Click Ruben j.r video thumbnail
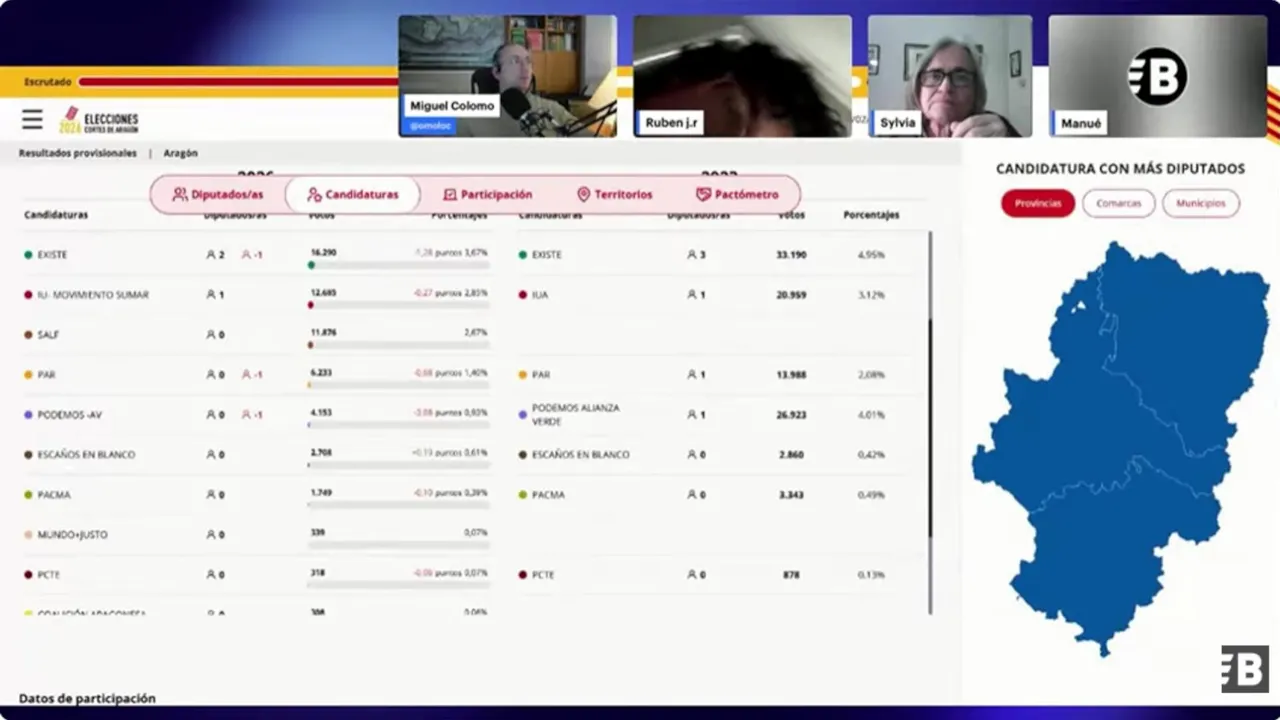Image resolution: width=1280 pixels, height=720 pixels. pos(742,76)
